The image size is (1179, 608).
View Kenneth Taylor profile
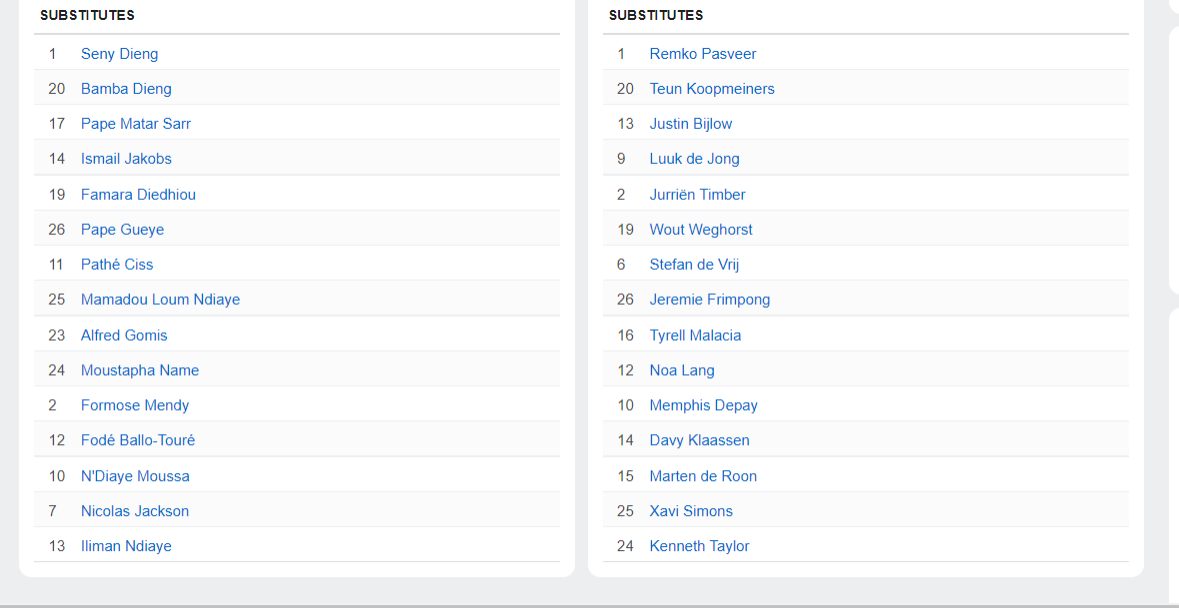pos(699,546)
